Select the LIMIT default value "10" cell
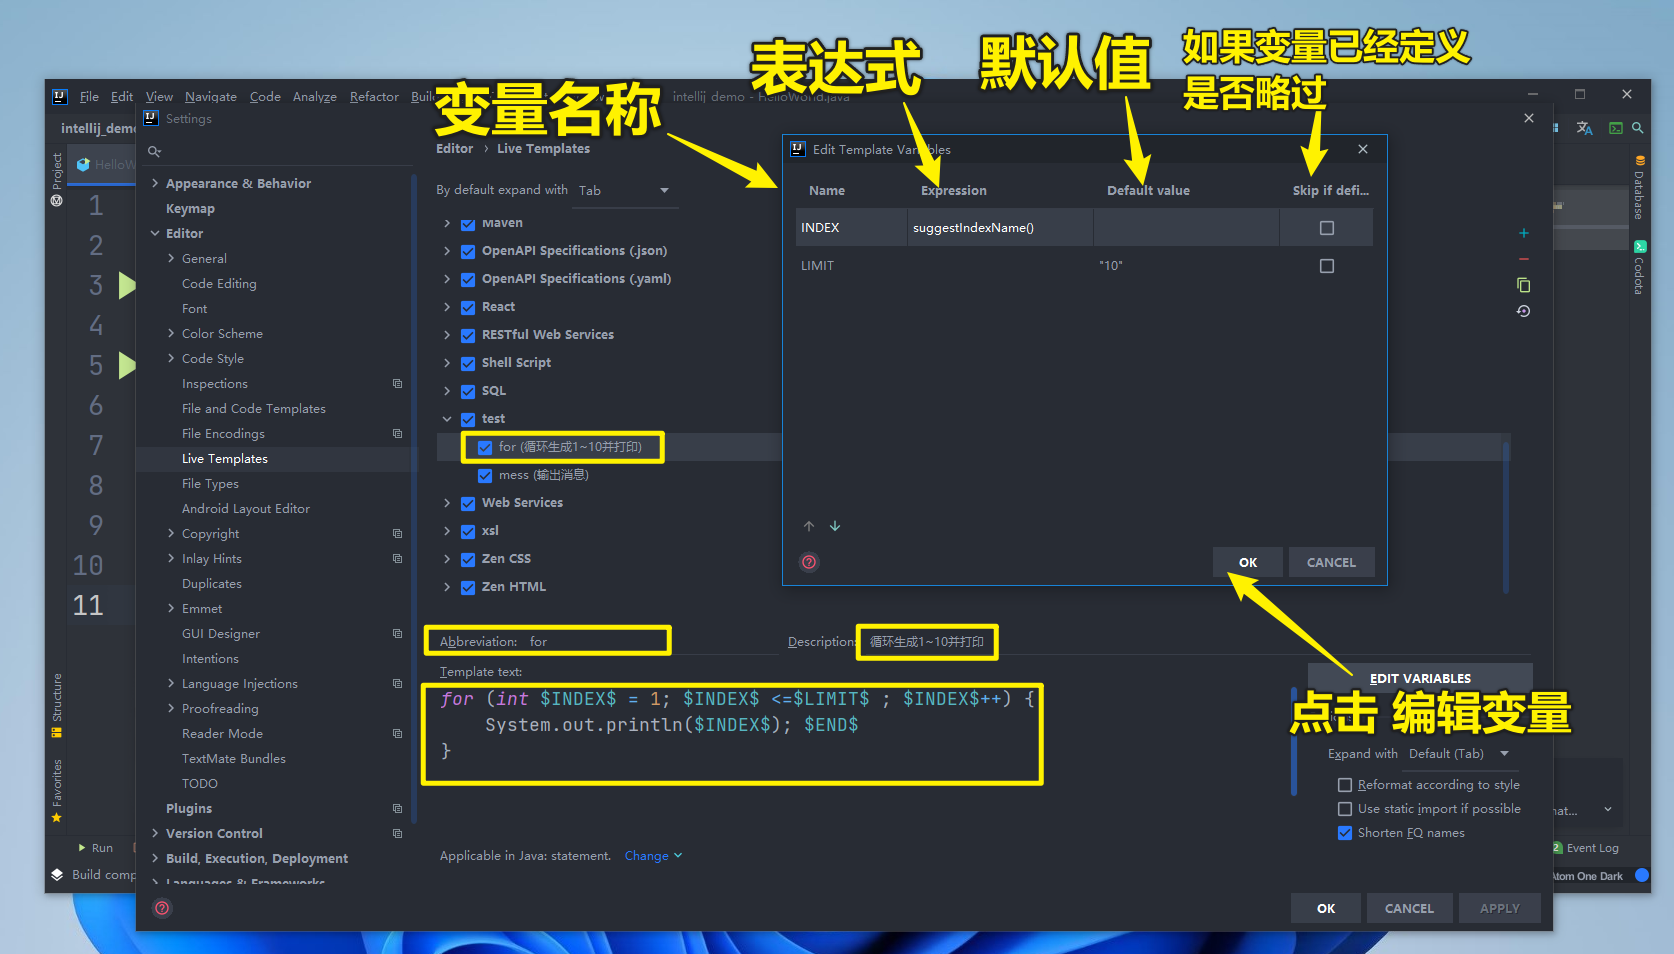The image size is (1674, 954). click(1186, 266)
